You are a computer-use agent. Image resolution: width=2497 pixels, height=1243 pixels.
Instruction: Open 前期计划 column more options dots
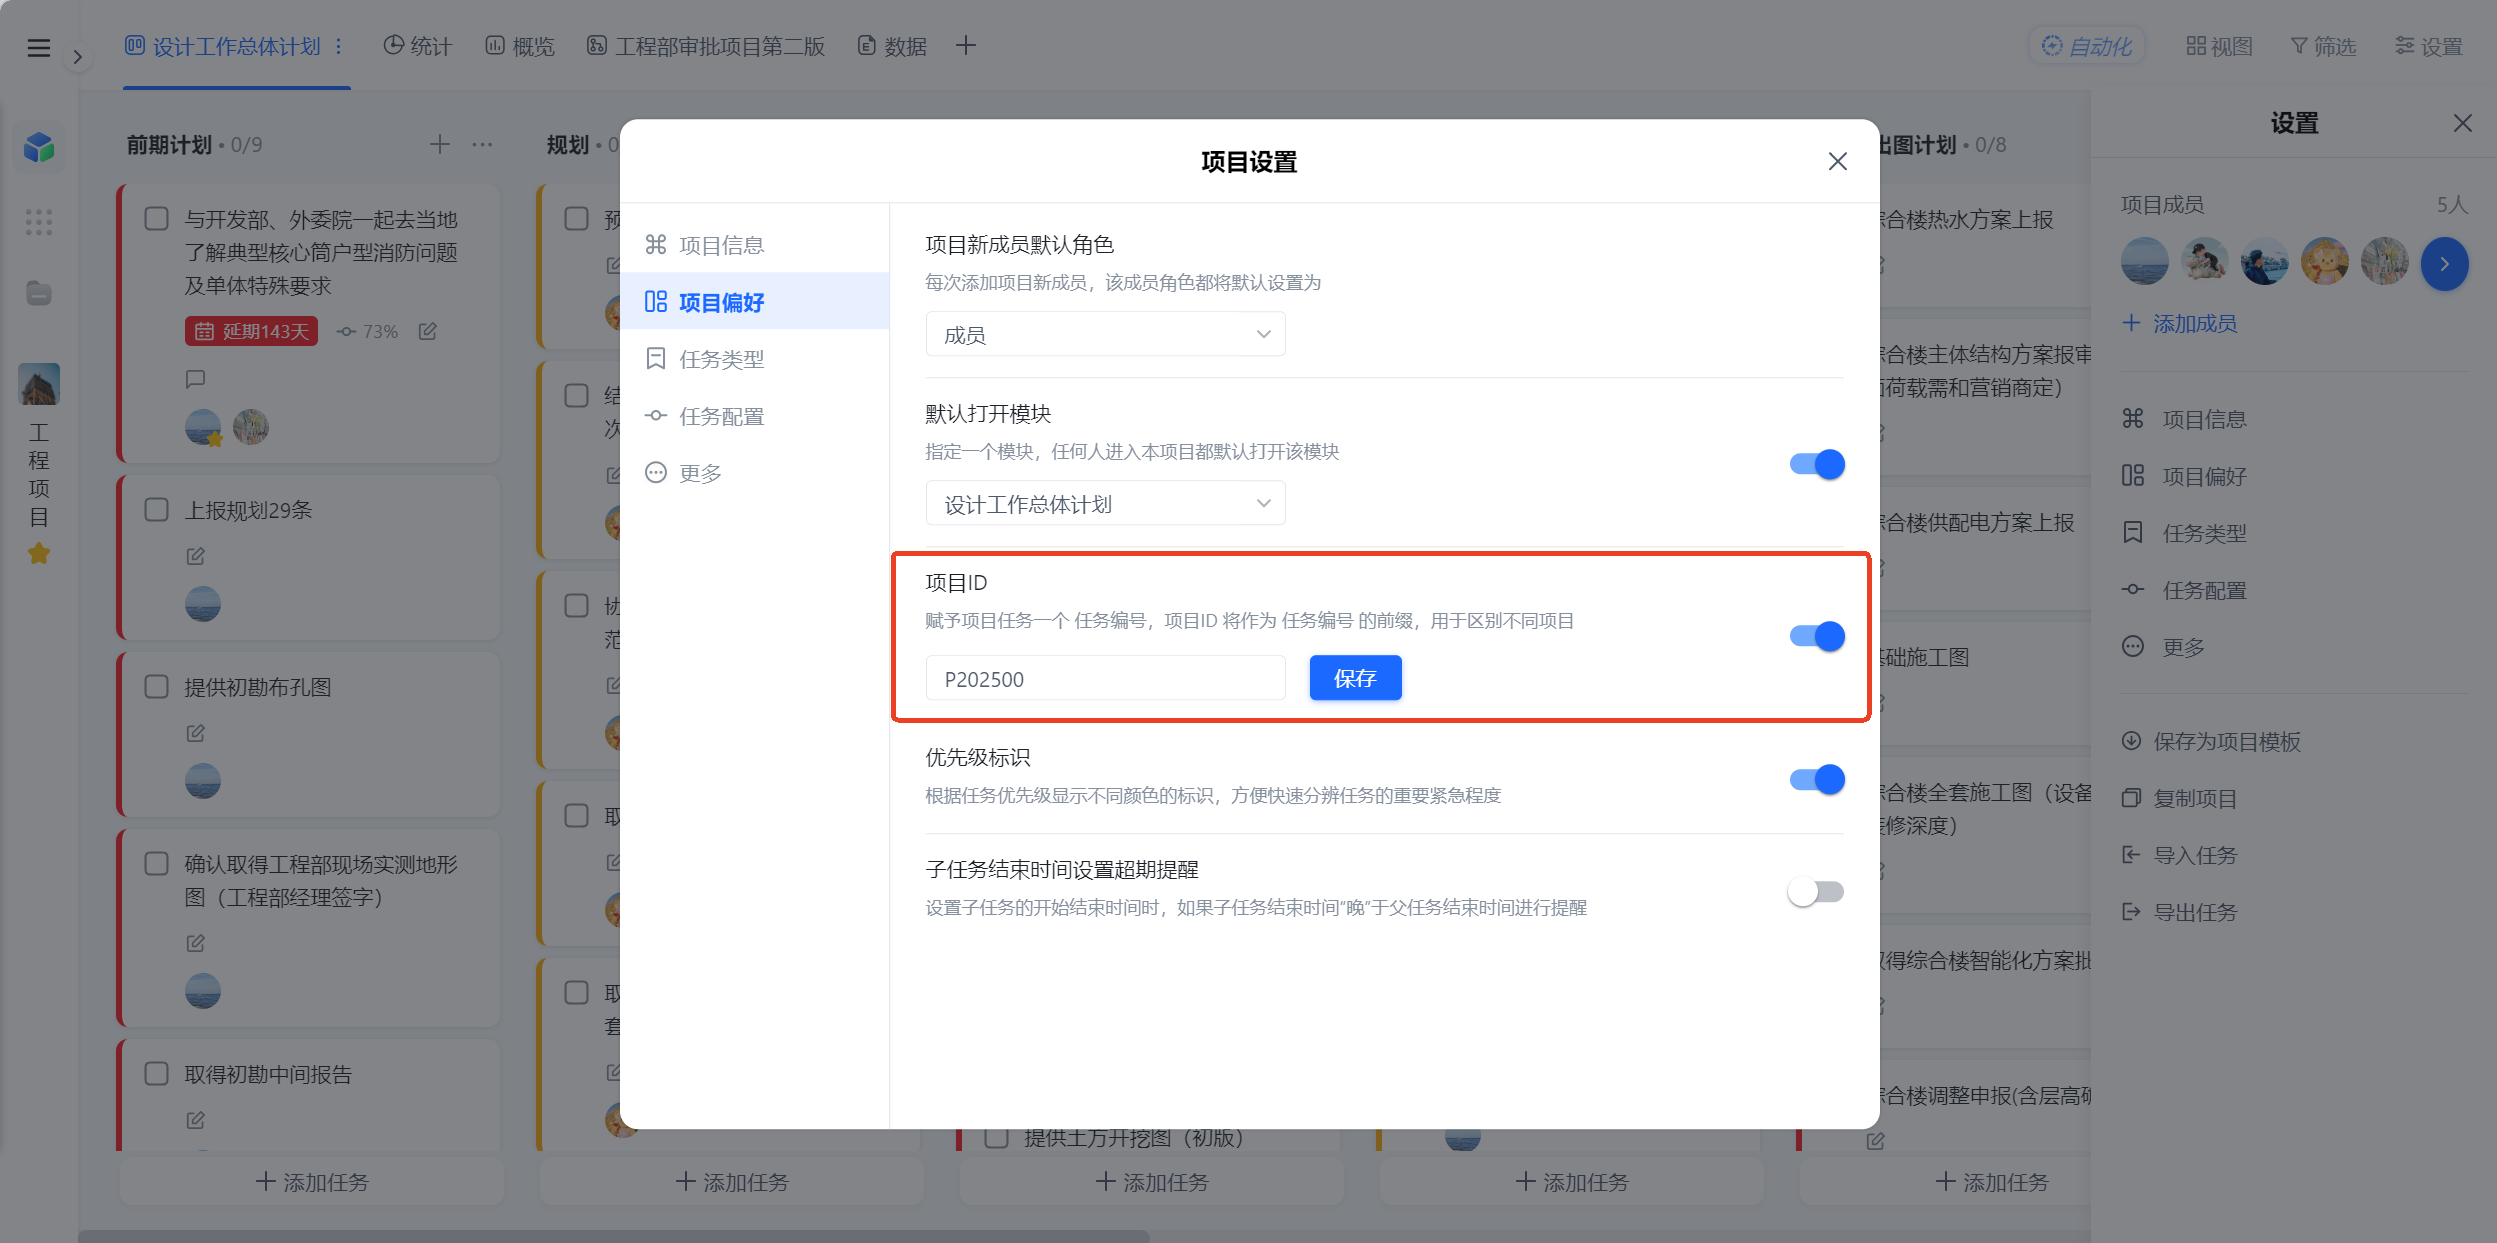click(482, 145)
